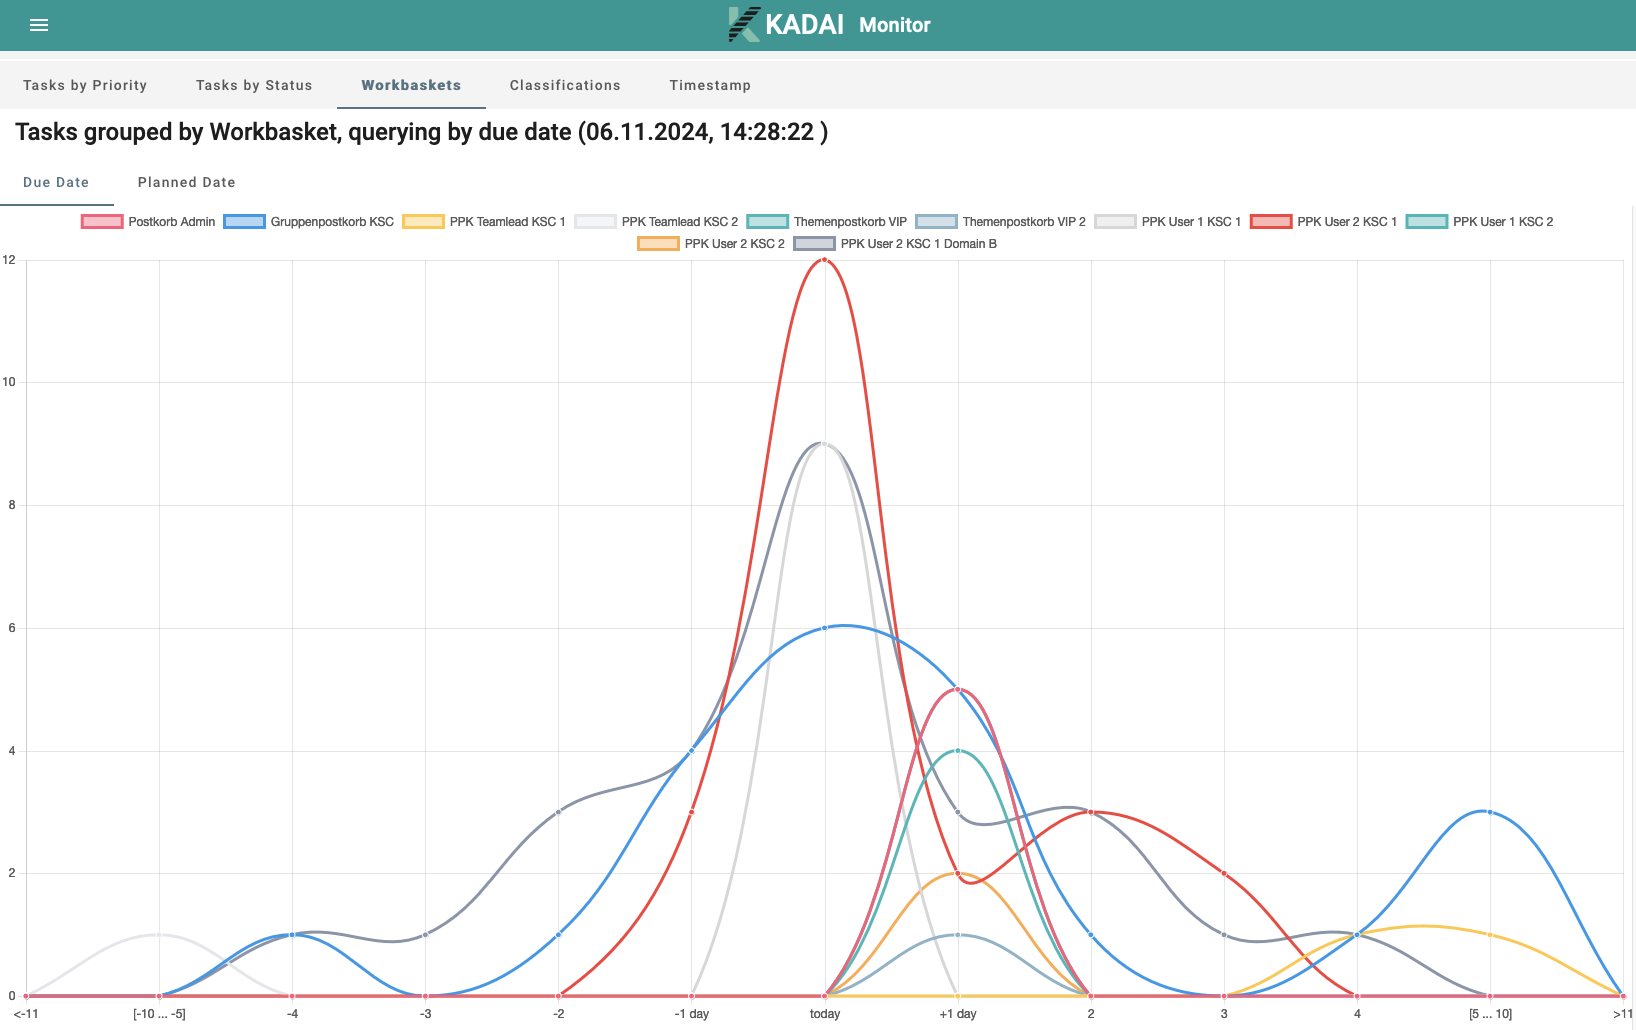Screen dimensions: 1636x1030
Task: Go to the Timestamp tab
Action: click(x=710, y=85)
